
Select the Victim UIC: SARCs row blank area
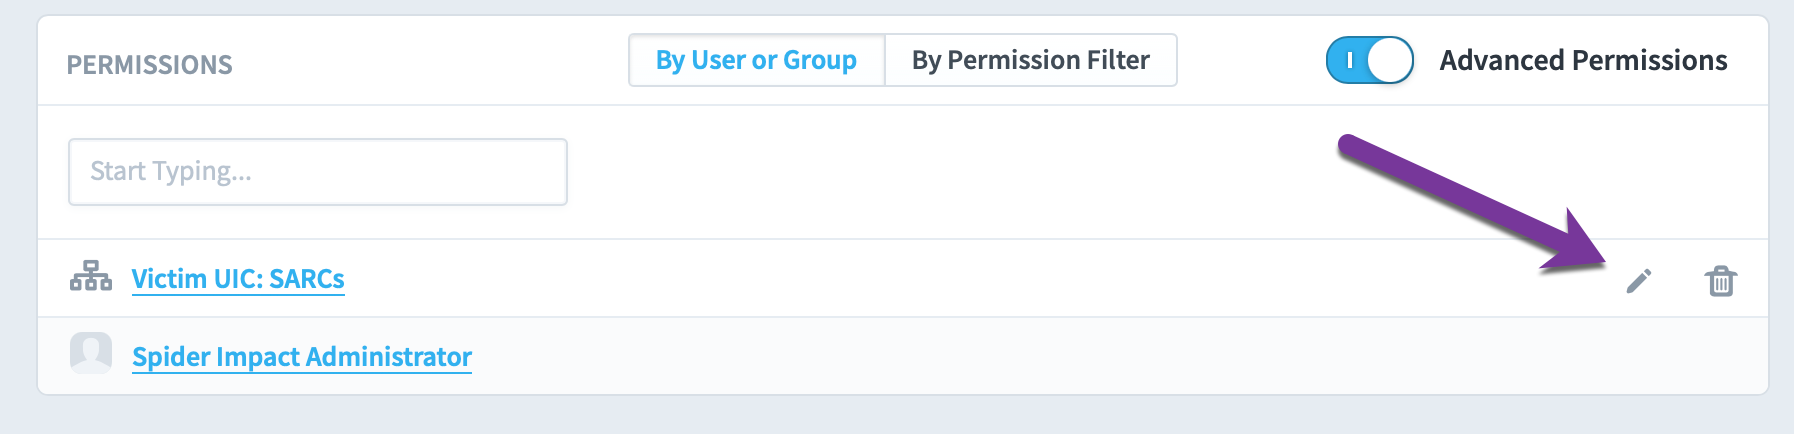(980, 279)
